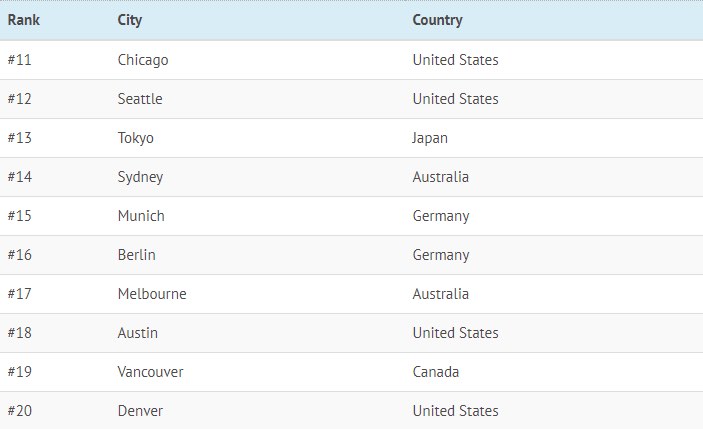This screenshot has width=703, height=429.
Task: Select the Seattle city cell
Action: tap(140, 99)
